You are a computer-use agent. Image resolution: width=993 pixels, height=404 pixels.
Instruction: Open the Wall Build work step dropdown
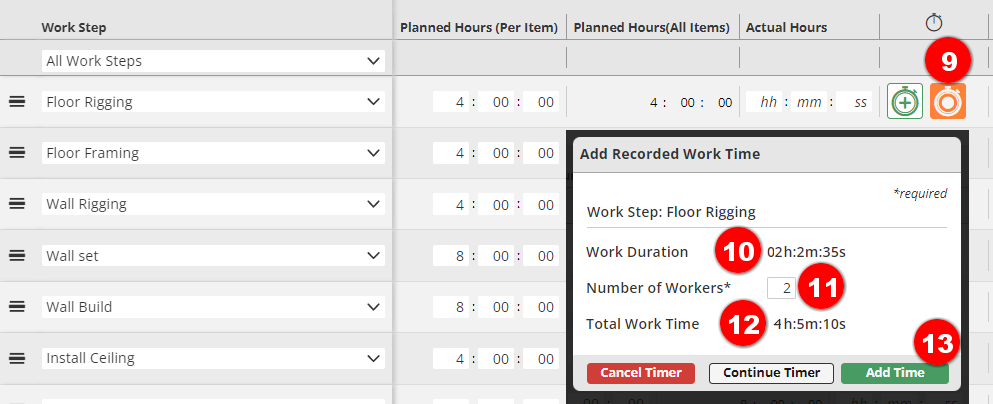click(213, 307)
